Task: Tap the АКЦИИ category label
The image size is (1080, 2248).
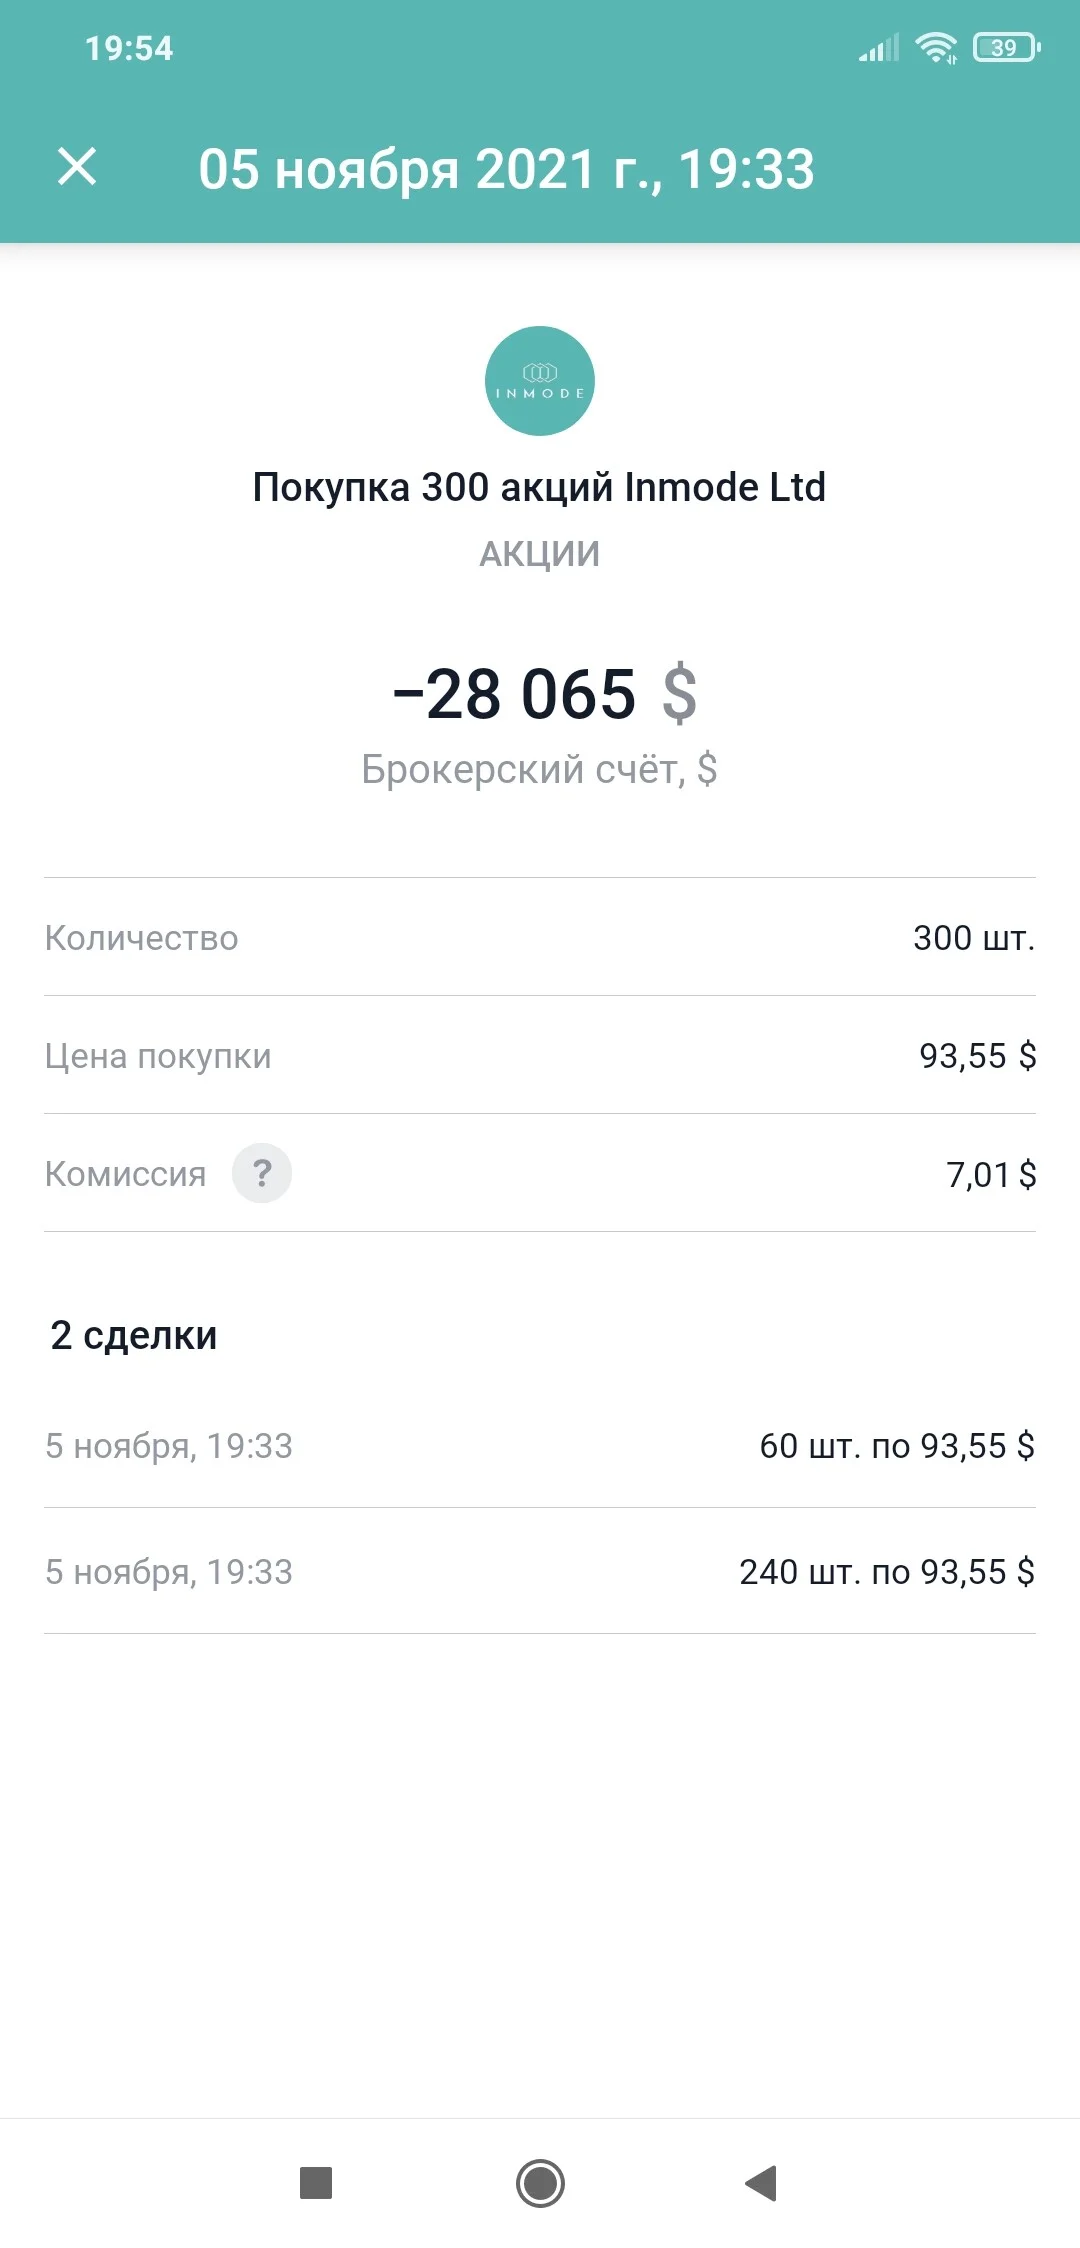Action: coord(540,553)
